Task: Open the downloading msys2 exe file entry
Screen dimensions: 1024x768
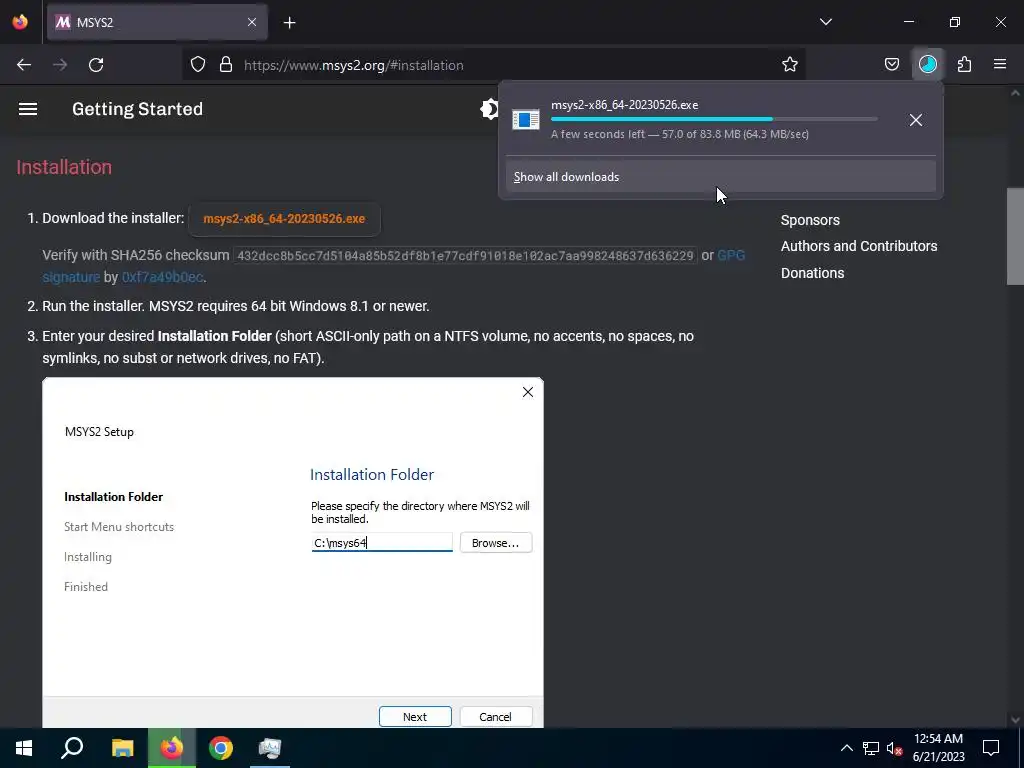Action: pos(703,120)
